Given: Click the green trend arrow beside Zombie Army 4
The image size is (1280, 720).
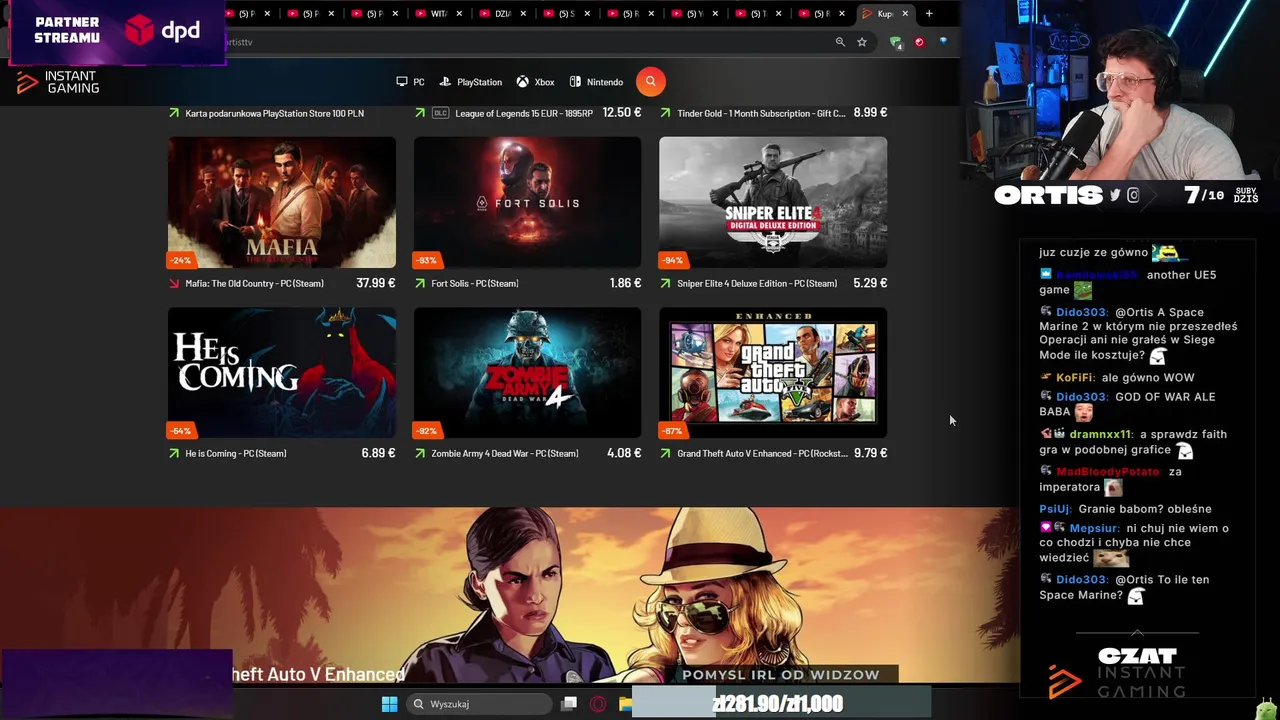Looking at the screenshot, I should click(x=420, y=454).
